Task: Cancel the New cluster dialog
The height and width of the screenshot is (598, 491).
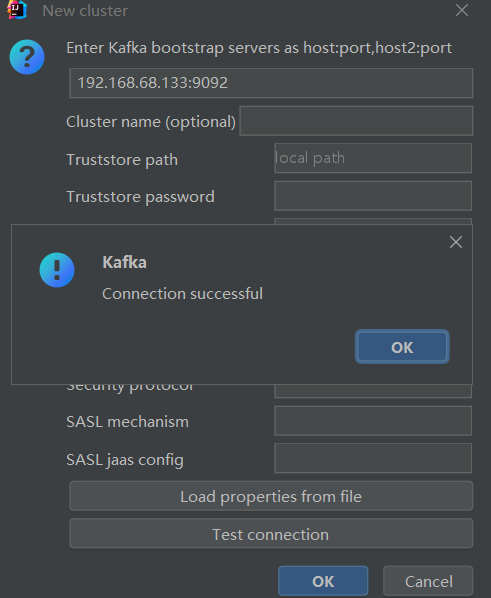Action: point(428,581)
